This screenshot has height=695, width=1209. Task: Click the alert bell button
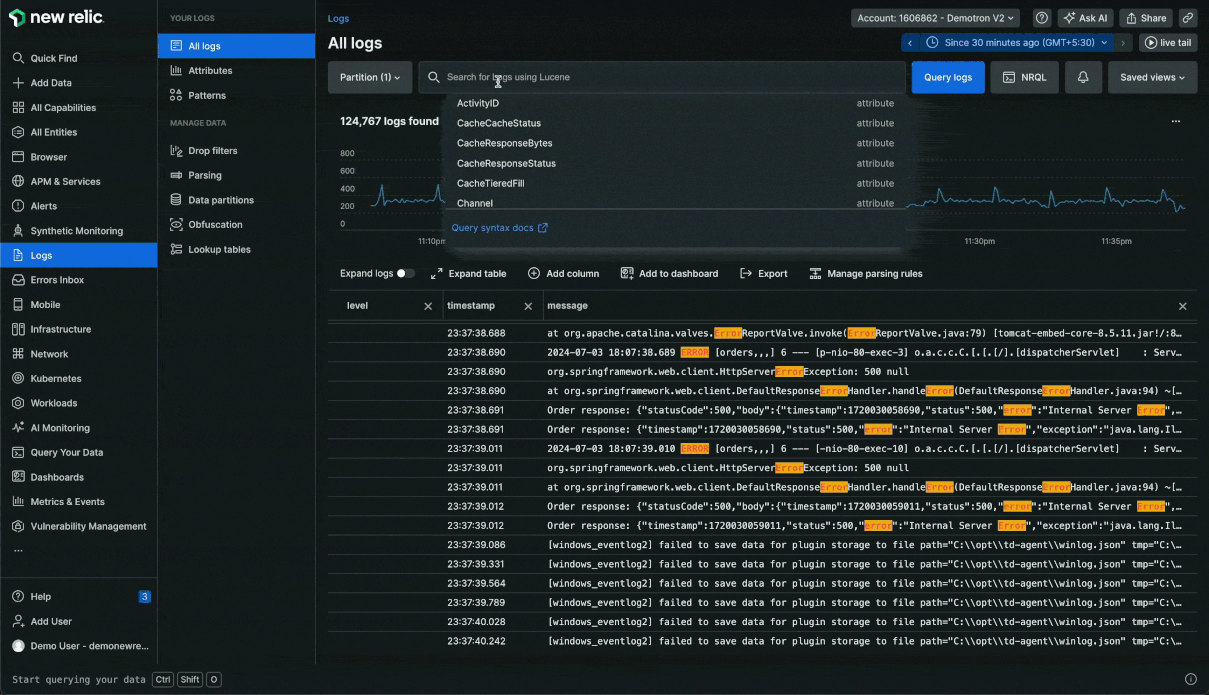click(x=1083, y=77)
